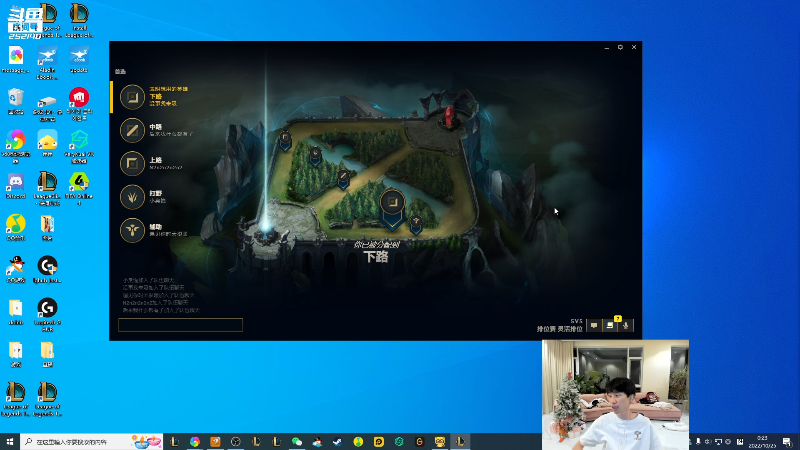Viewport: 800px width, 450px height.
Task: Toggle the voice microphone button in client
Action: [x=626, y=326]
